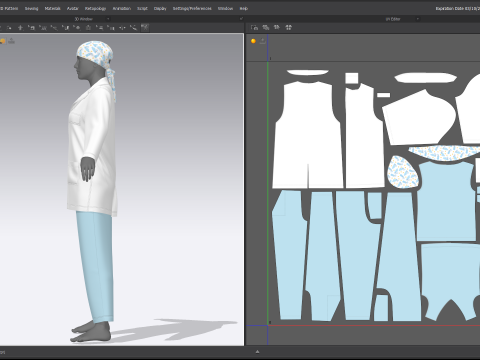Open the Retopology menu

click(x=95, y=8)
